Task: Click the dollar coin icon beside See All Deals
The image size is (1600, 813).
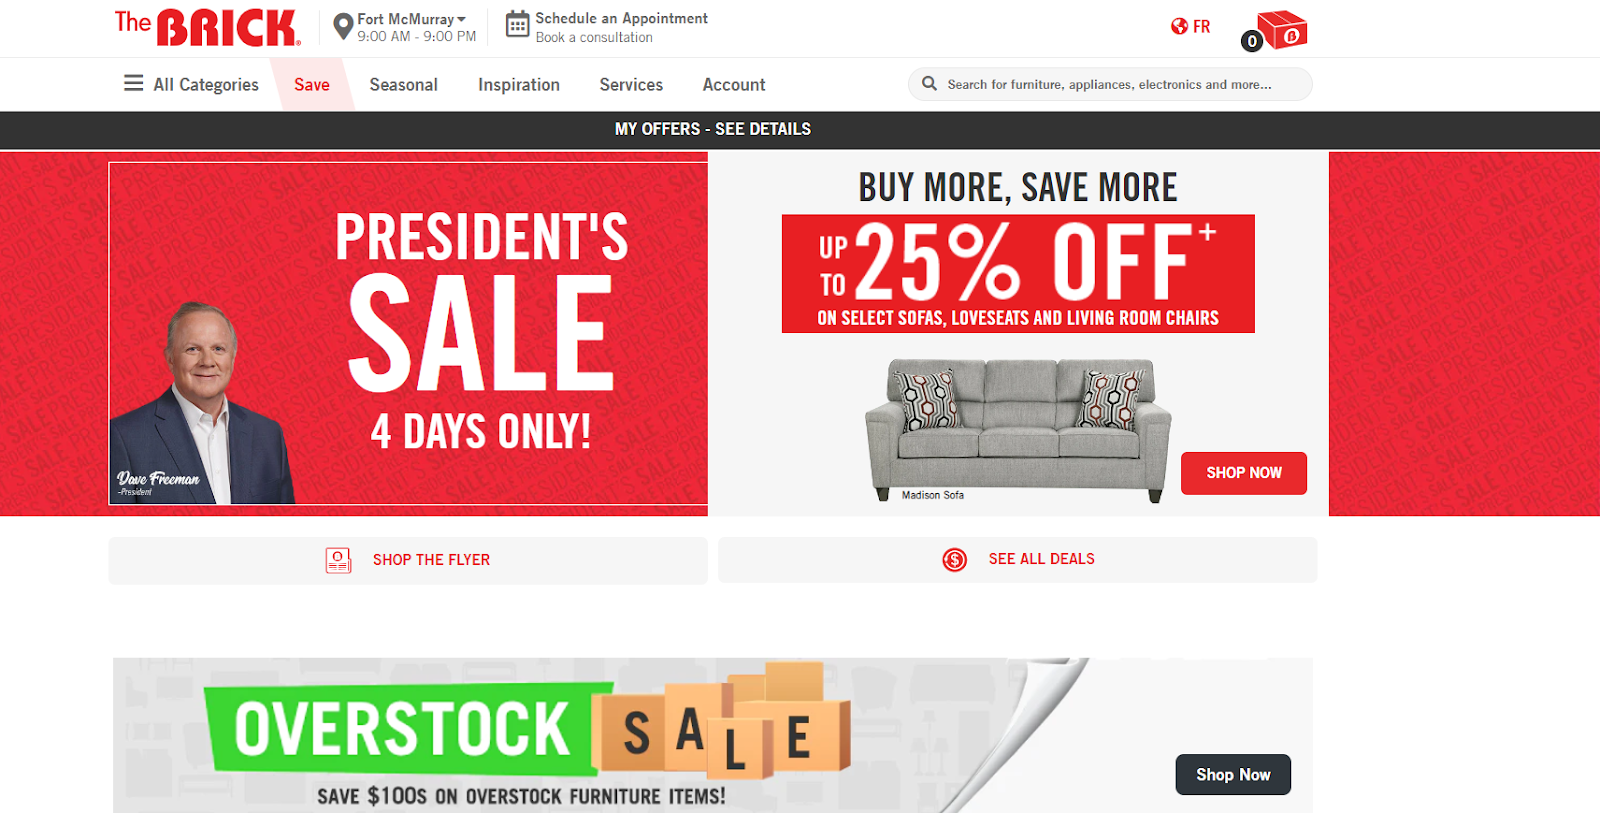Action: click(x=955, y=560)
